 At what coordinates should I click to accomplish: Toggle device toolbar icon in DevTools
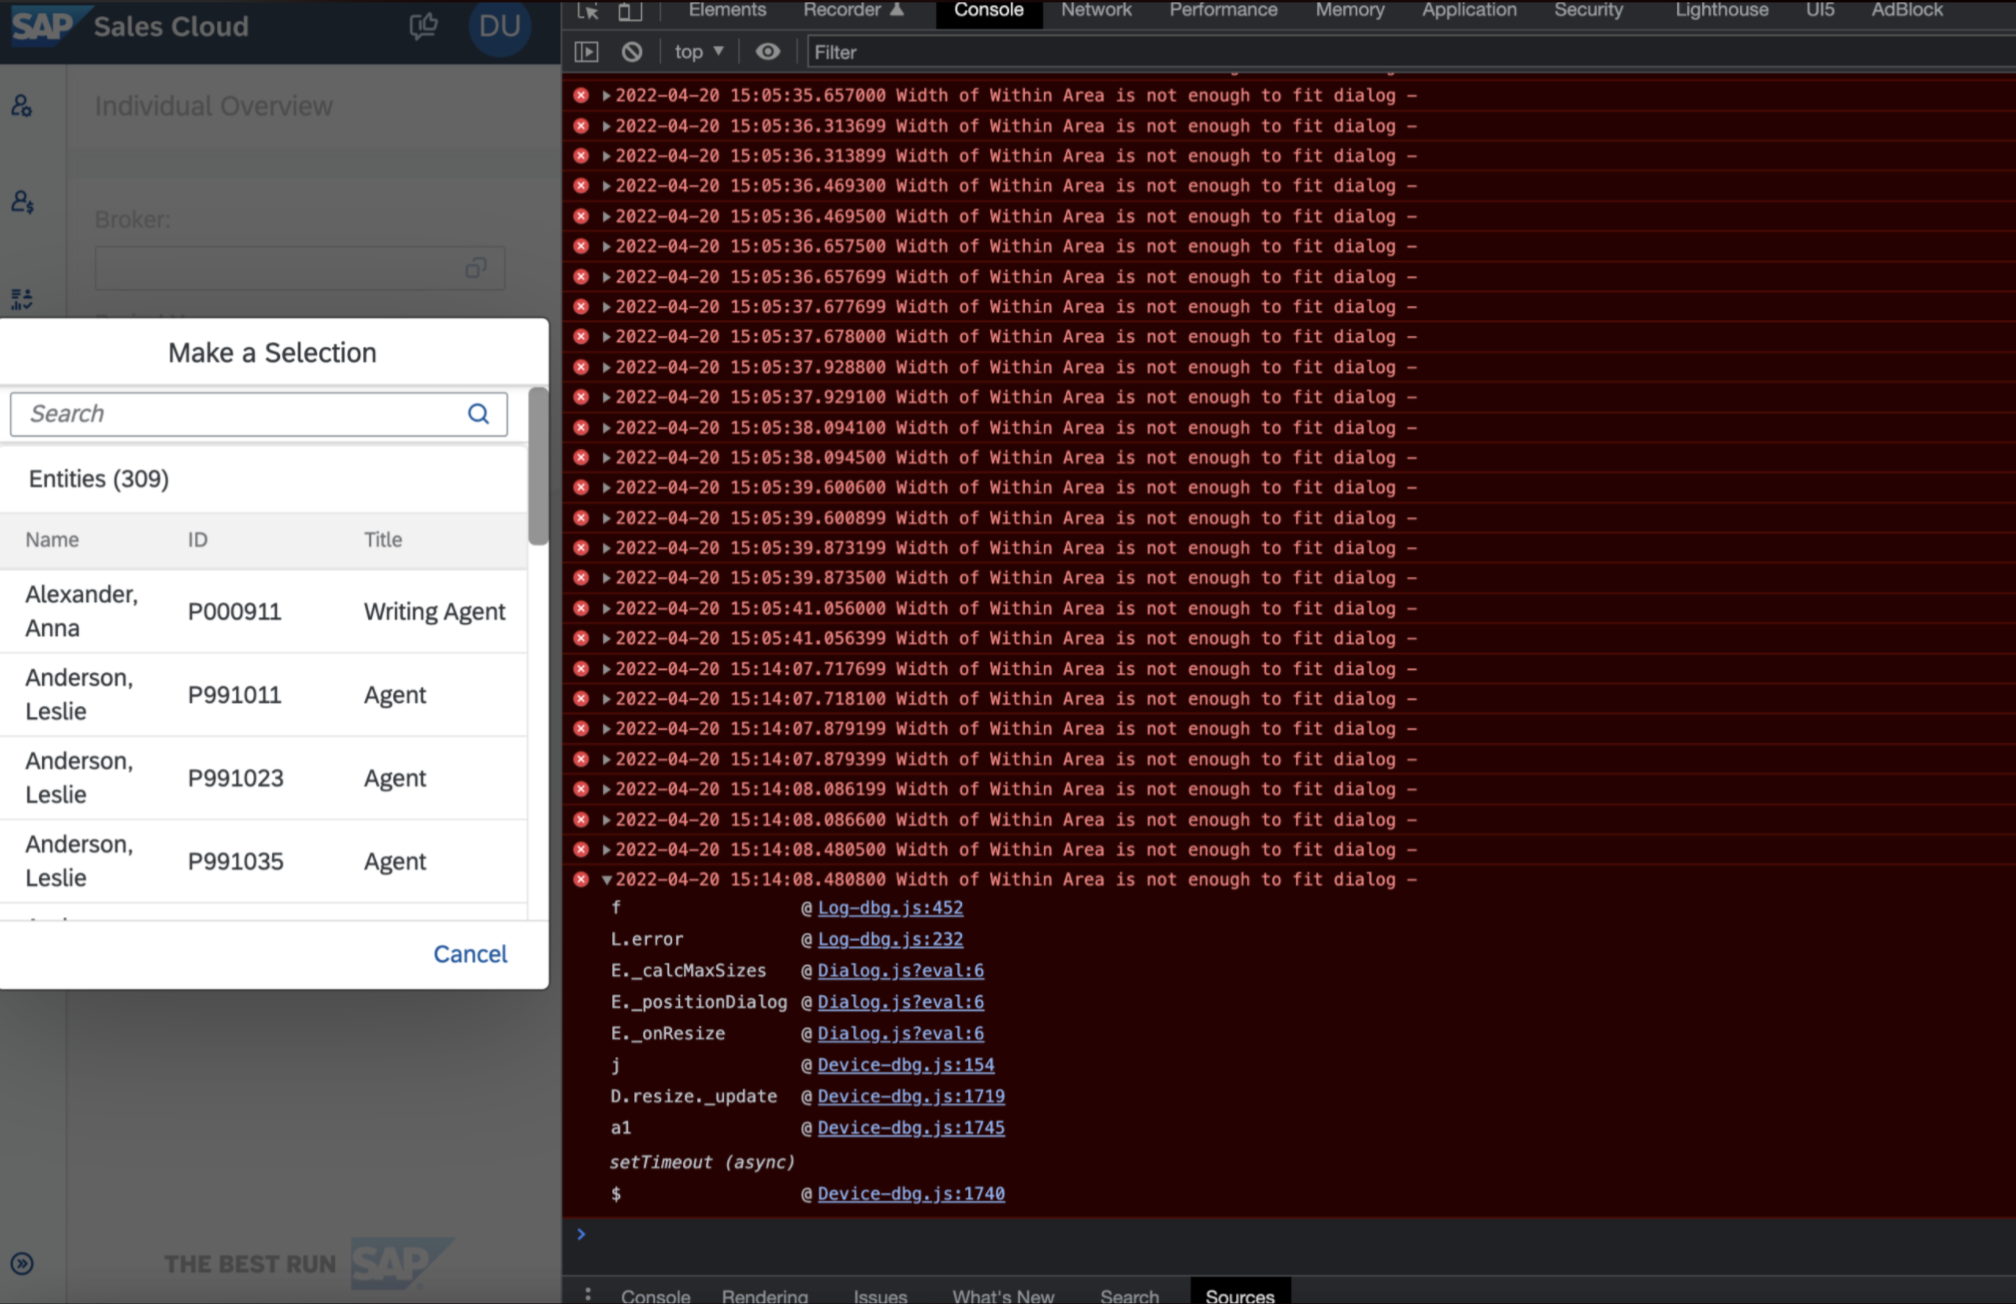[x=629, y=11]
